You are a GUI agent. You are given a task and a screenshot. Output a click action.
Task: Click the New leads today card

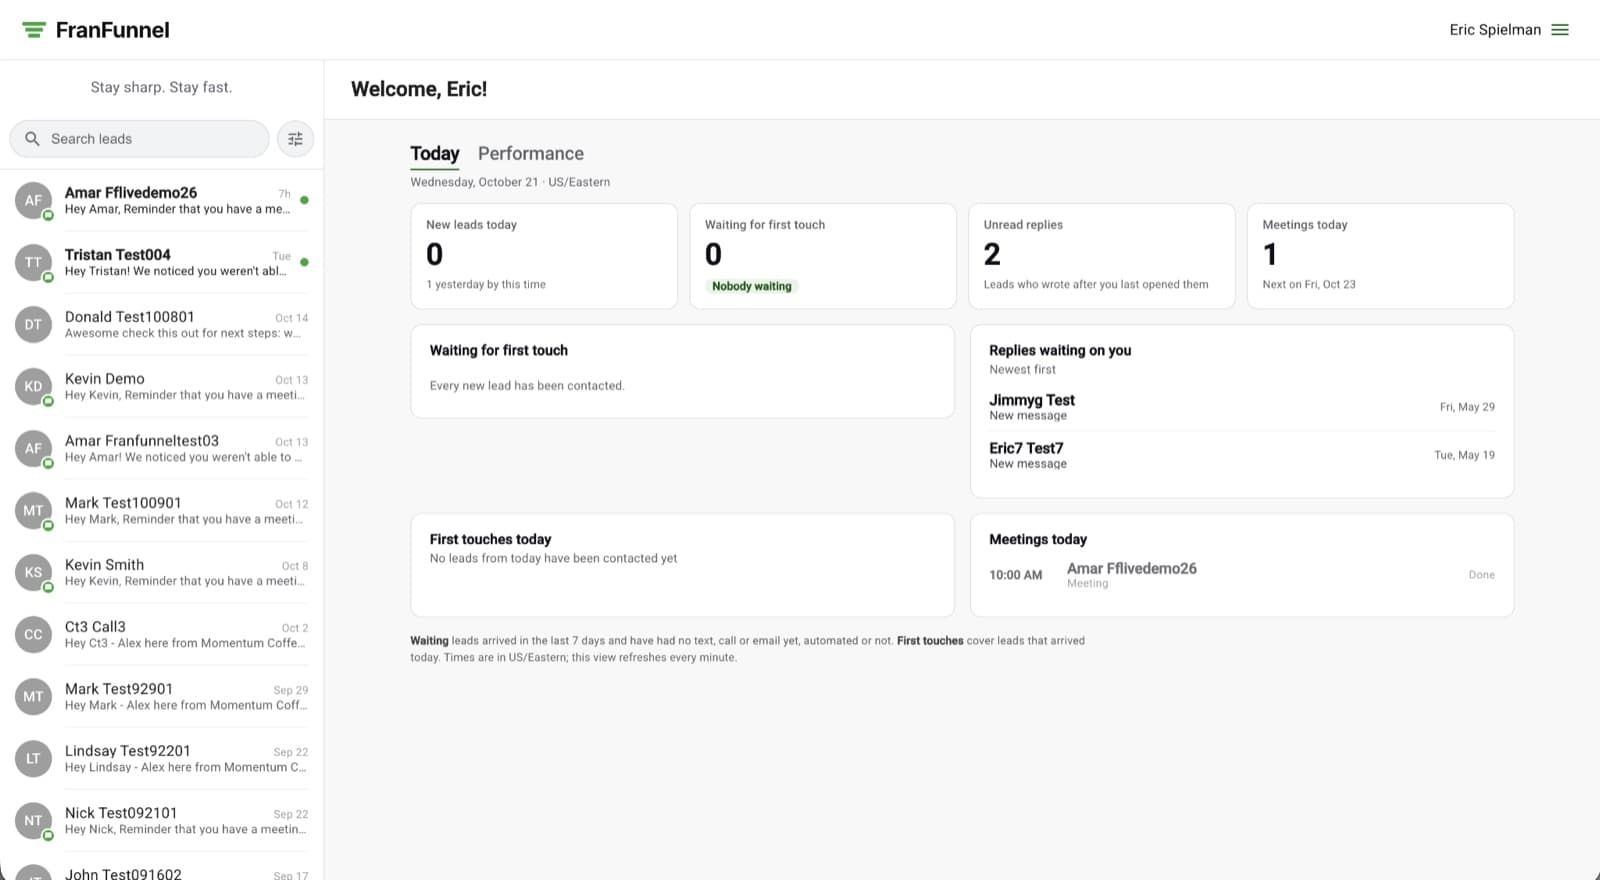tap(544, 256)
